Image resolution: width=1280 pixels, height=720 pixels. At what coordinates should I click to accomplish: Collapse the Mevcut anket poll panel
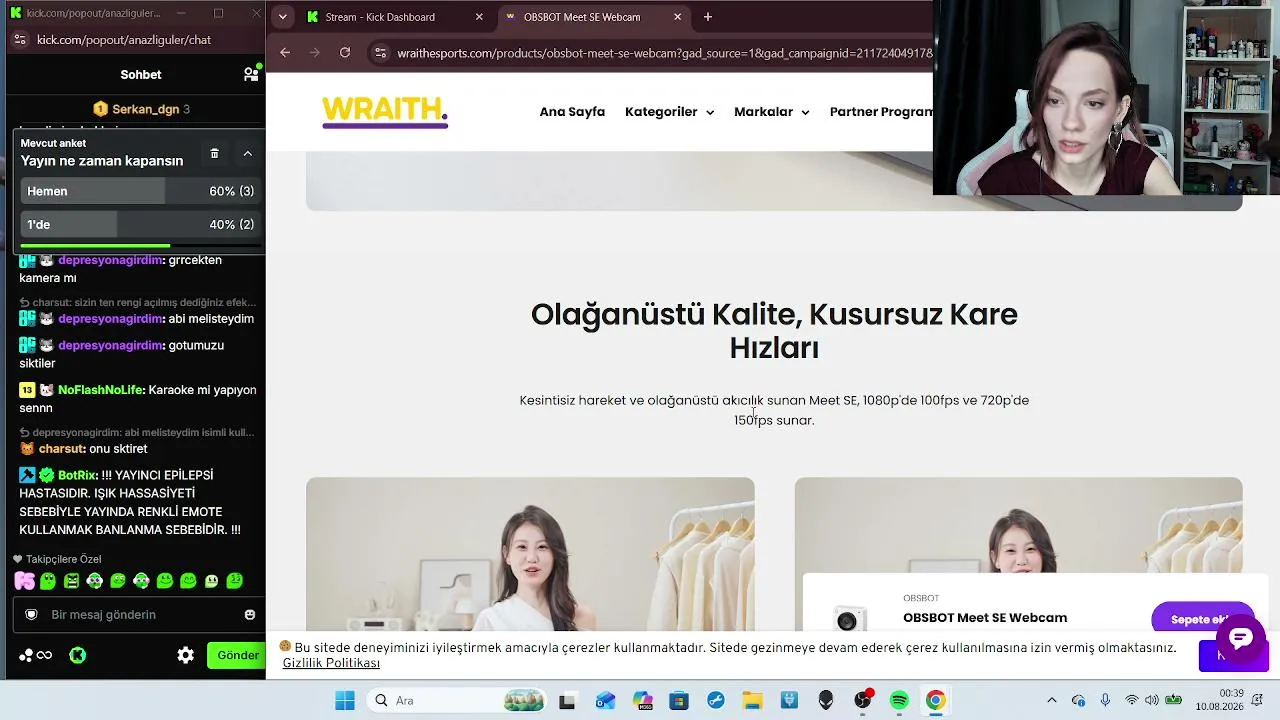247,153
